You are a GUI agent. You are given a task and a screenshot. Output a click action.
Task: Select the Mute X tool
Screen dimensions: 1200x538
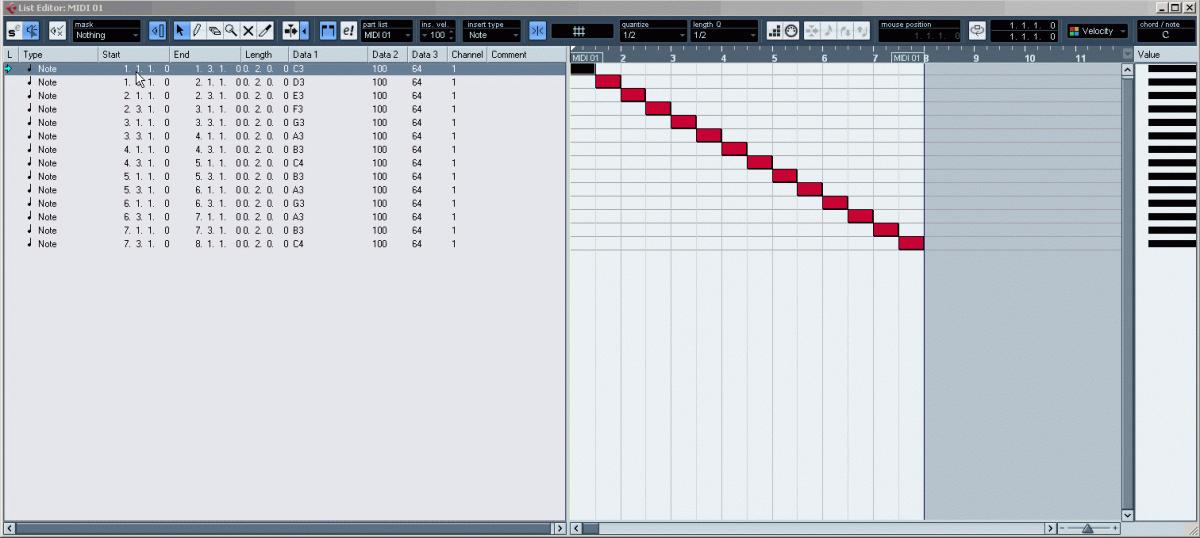(x=248, y=31)
